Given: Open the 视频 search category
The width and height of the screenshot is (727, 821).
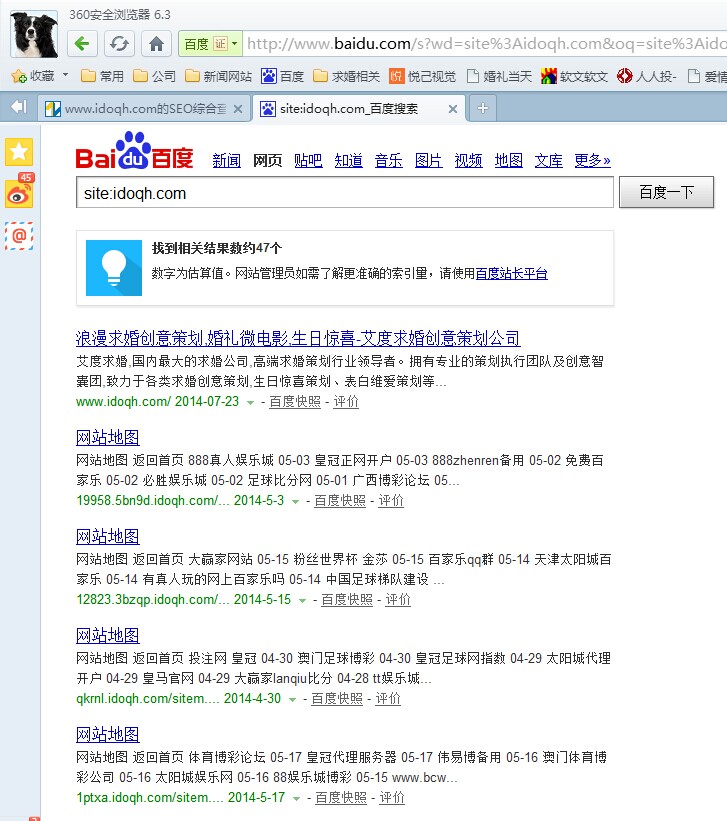Looking at the screenshot, I should [x=468, y=160].
